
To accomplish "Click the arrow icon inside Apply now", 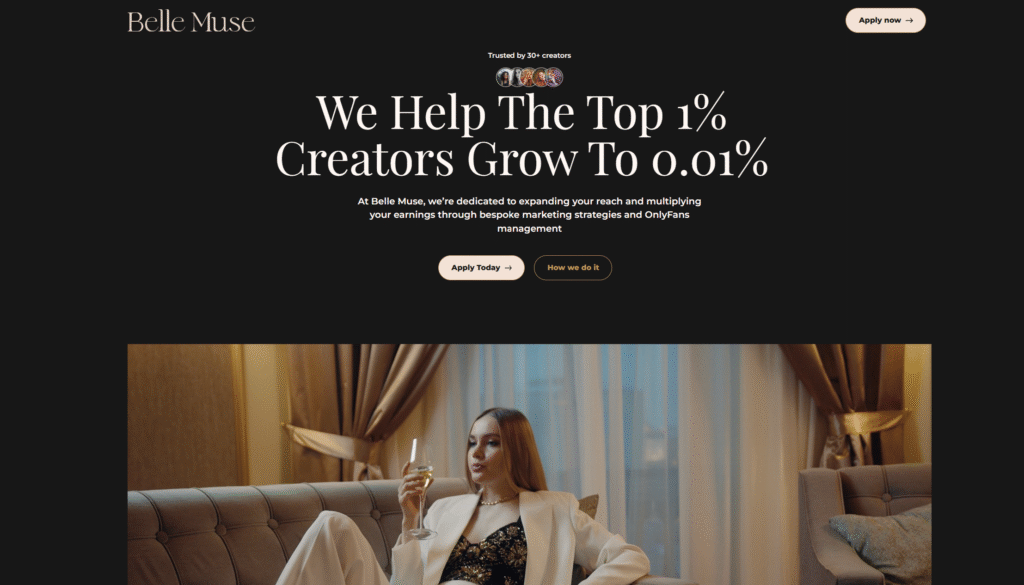I will pyautogui.click(x=909, y=20).
